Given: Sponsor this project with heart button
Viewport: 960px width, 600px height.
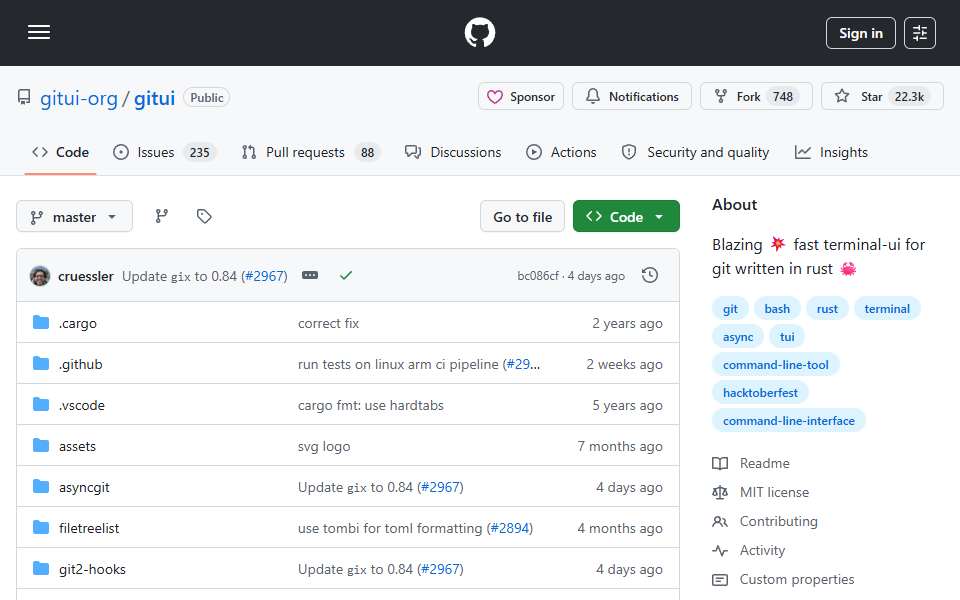Looking at the screenshot, I should click(x=521, y=97).
